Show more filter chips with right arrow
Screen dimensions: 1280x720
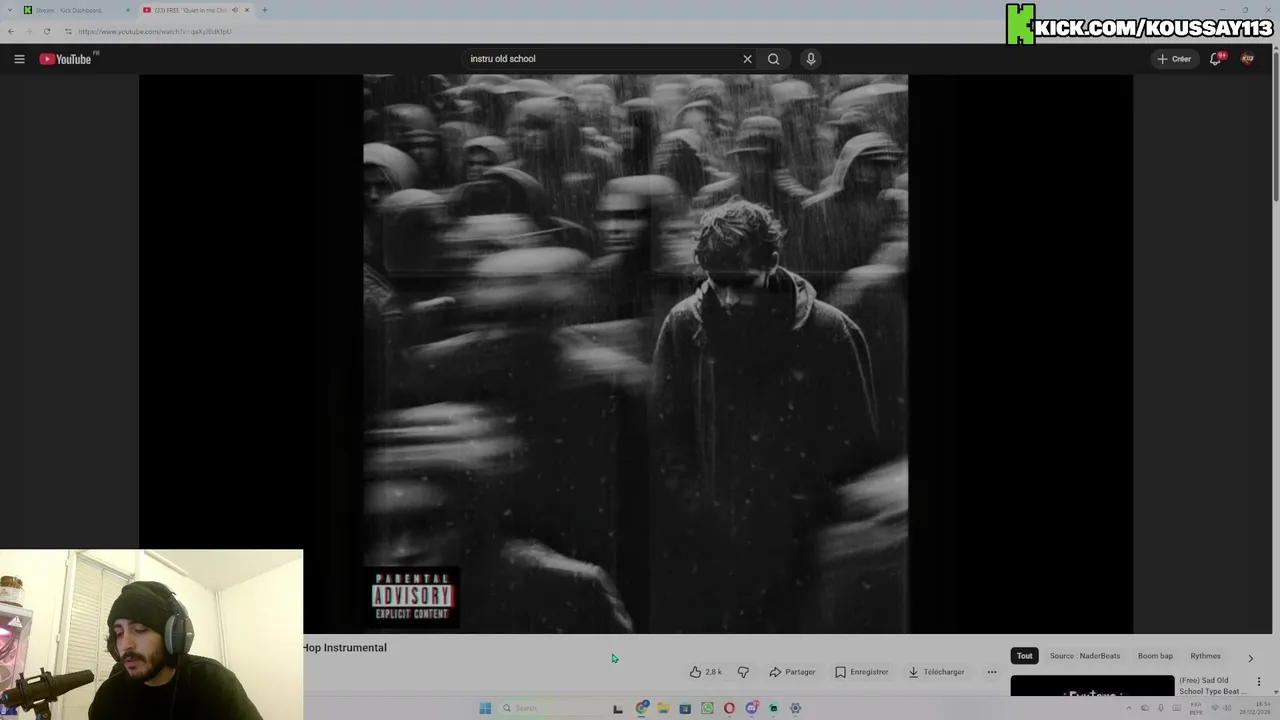click(x=1250, y=658)
